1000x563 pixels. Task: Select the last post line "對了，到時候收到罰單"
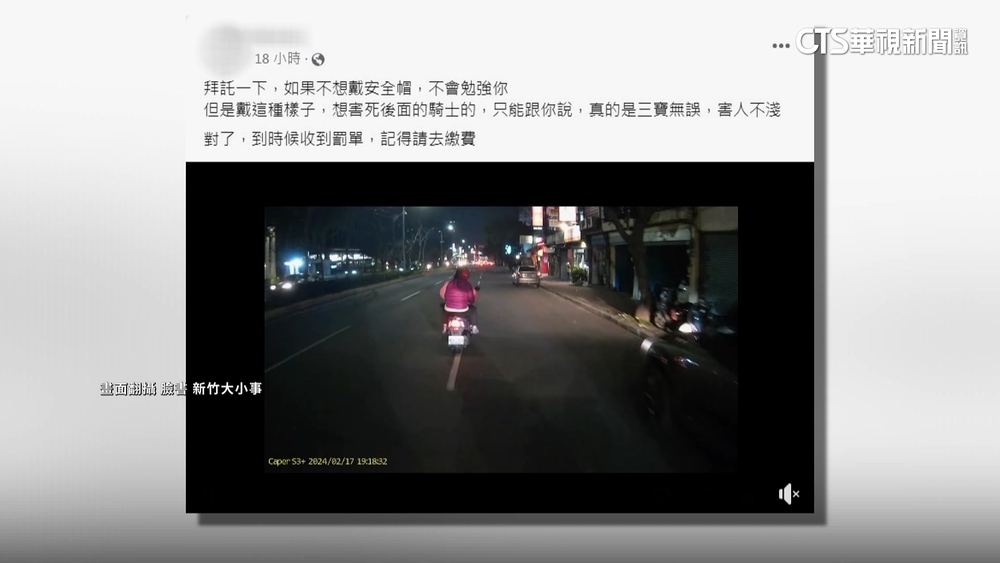click(x=339, y=139)
